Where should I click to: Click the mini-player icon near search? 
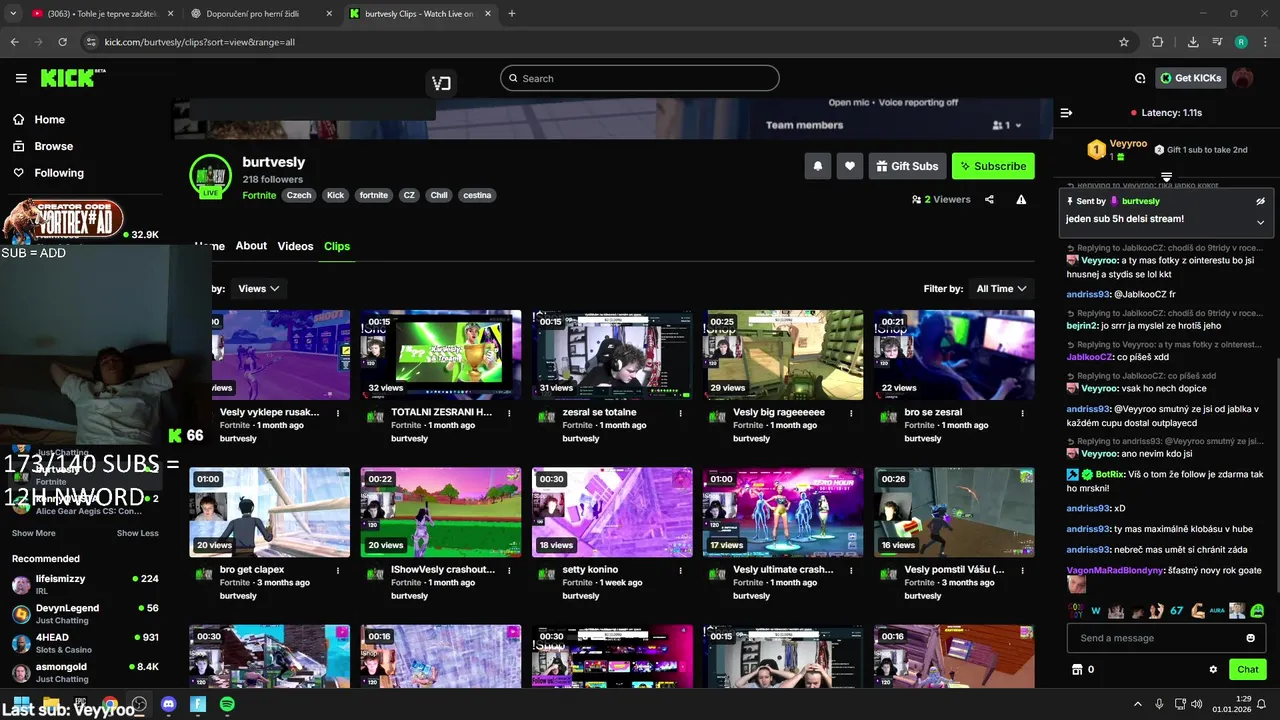coord(441,83)
